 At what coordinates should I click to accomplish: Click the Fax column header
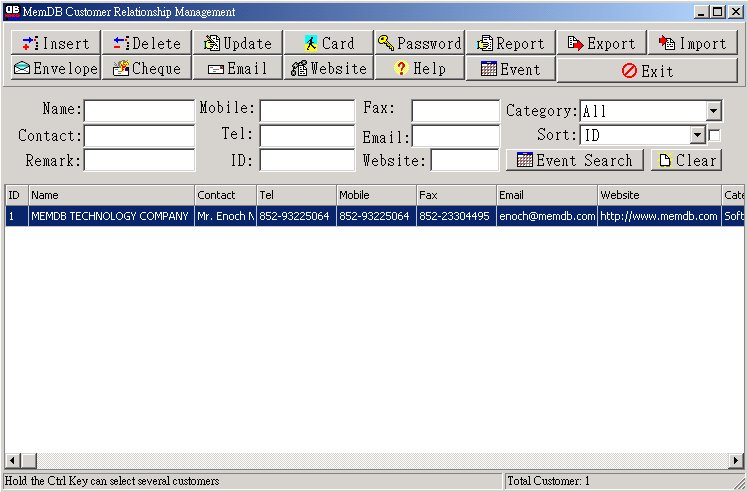456,195
